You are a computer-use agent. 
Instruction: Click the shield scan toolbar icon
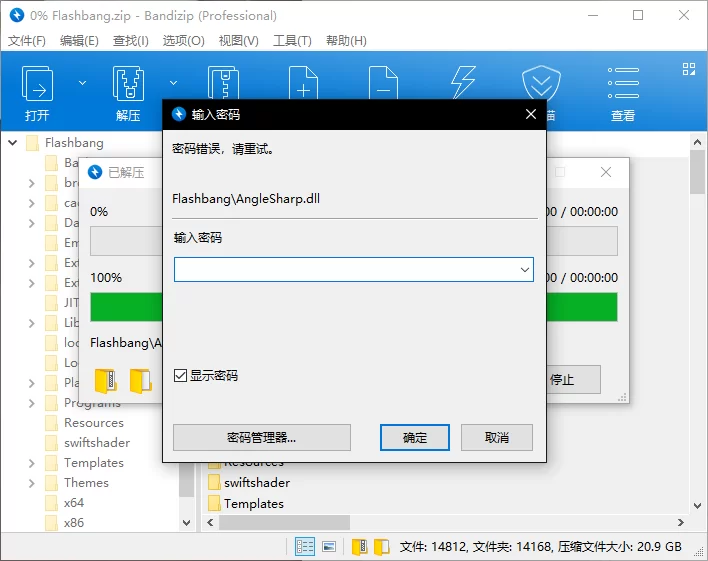tap(541, 82)
